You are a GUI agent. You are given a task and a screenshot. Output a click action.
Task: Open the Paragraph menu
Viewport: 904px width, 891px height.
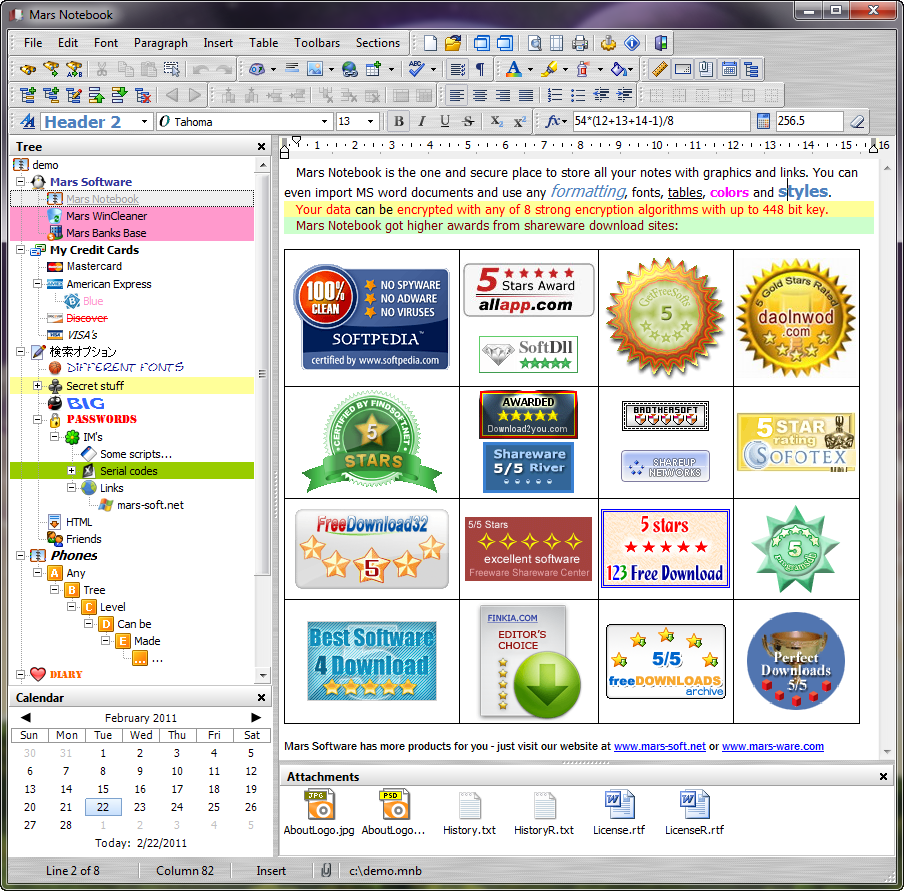(x=161, y=43)
